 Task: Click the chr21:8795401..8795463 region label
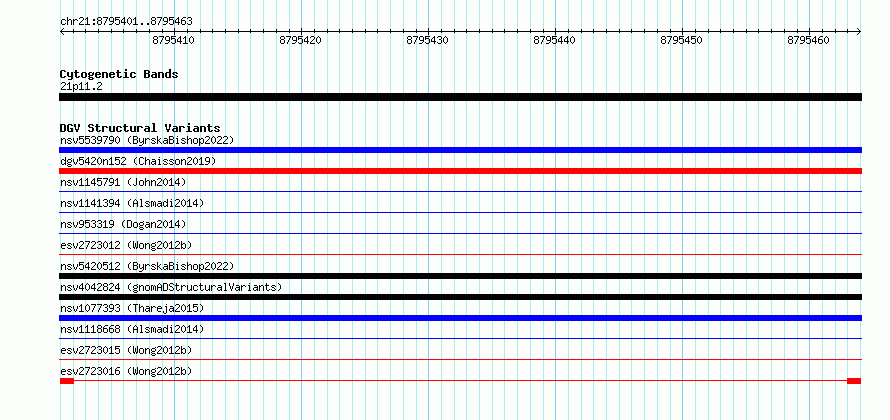(x=126, y=22)
